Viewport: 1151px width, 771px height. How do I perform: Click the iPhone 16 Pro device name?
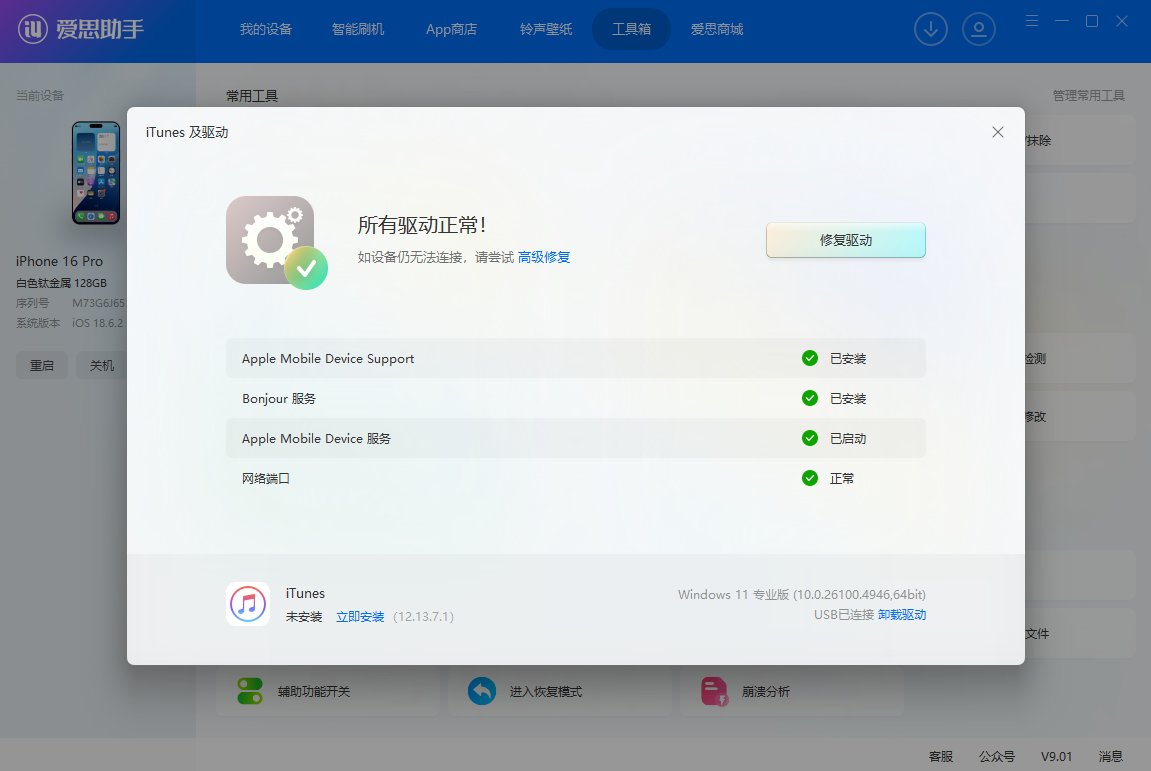tap(59, 261)
